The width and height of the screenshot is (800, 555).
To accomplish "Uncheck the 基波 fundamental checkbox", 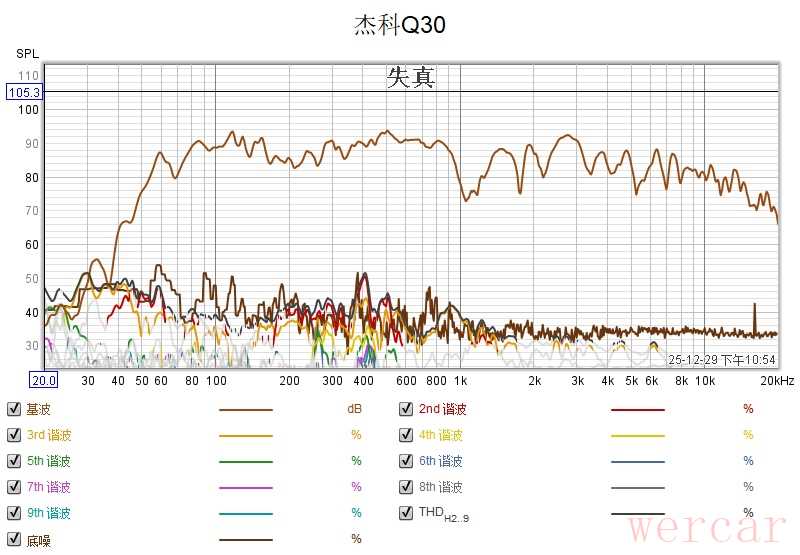I will [13, 409].
